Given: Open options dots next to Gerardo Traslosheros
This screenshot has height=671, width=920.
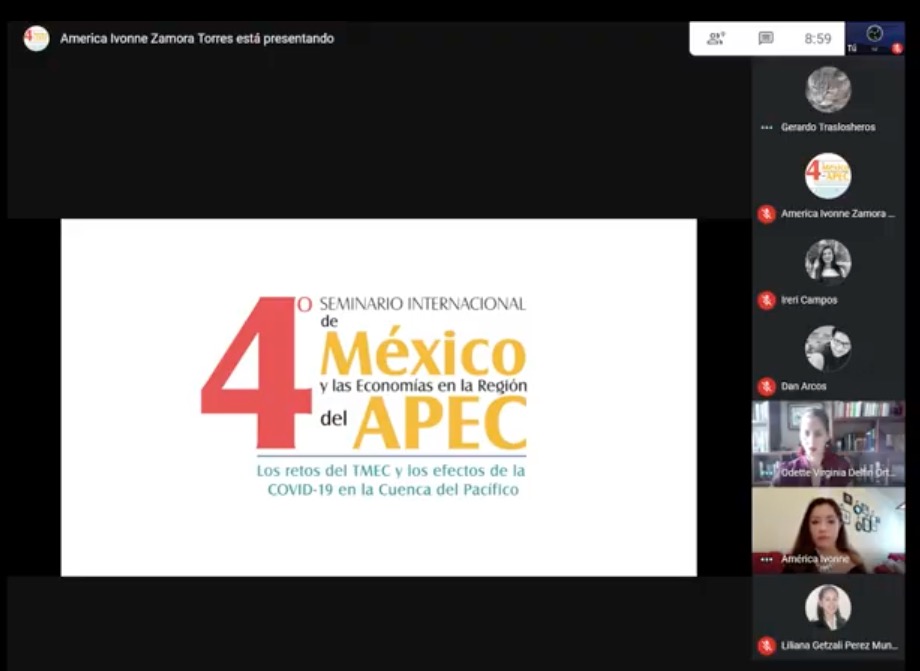Looking at the screenshot, I should pyautogui.click(x=766, y=127).
